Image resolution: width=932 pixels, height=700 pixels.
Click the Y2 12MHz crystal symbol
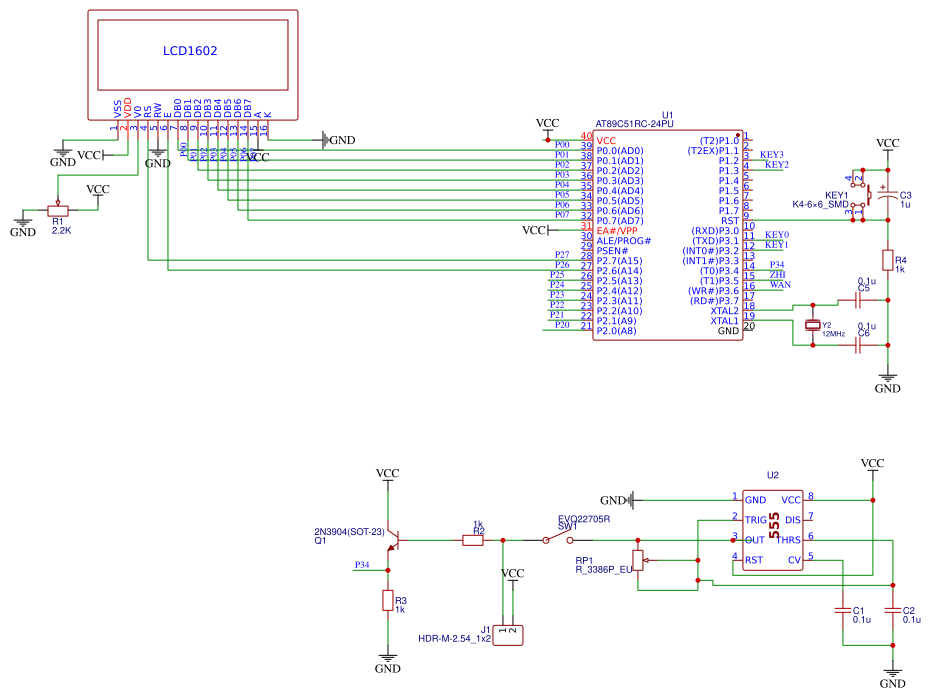[x=813, y=324]
